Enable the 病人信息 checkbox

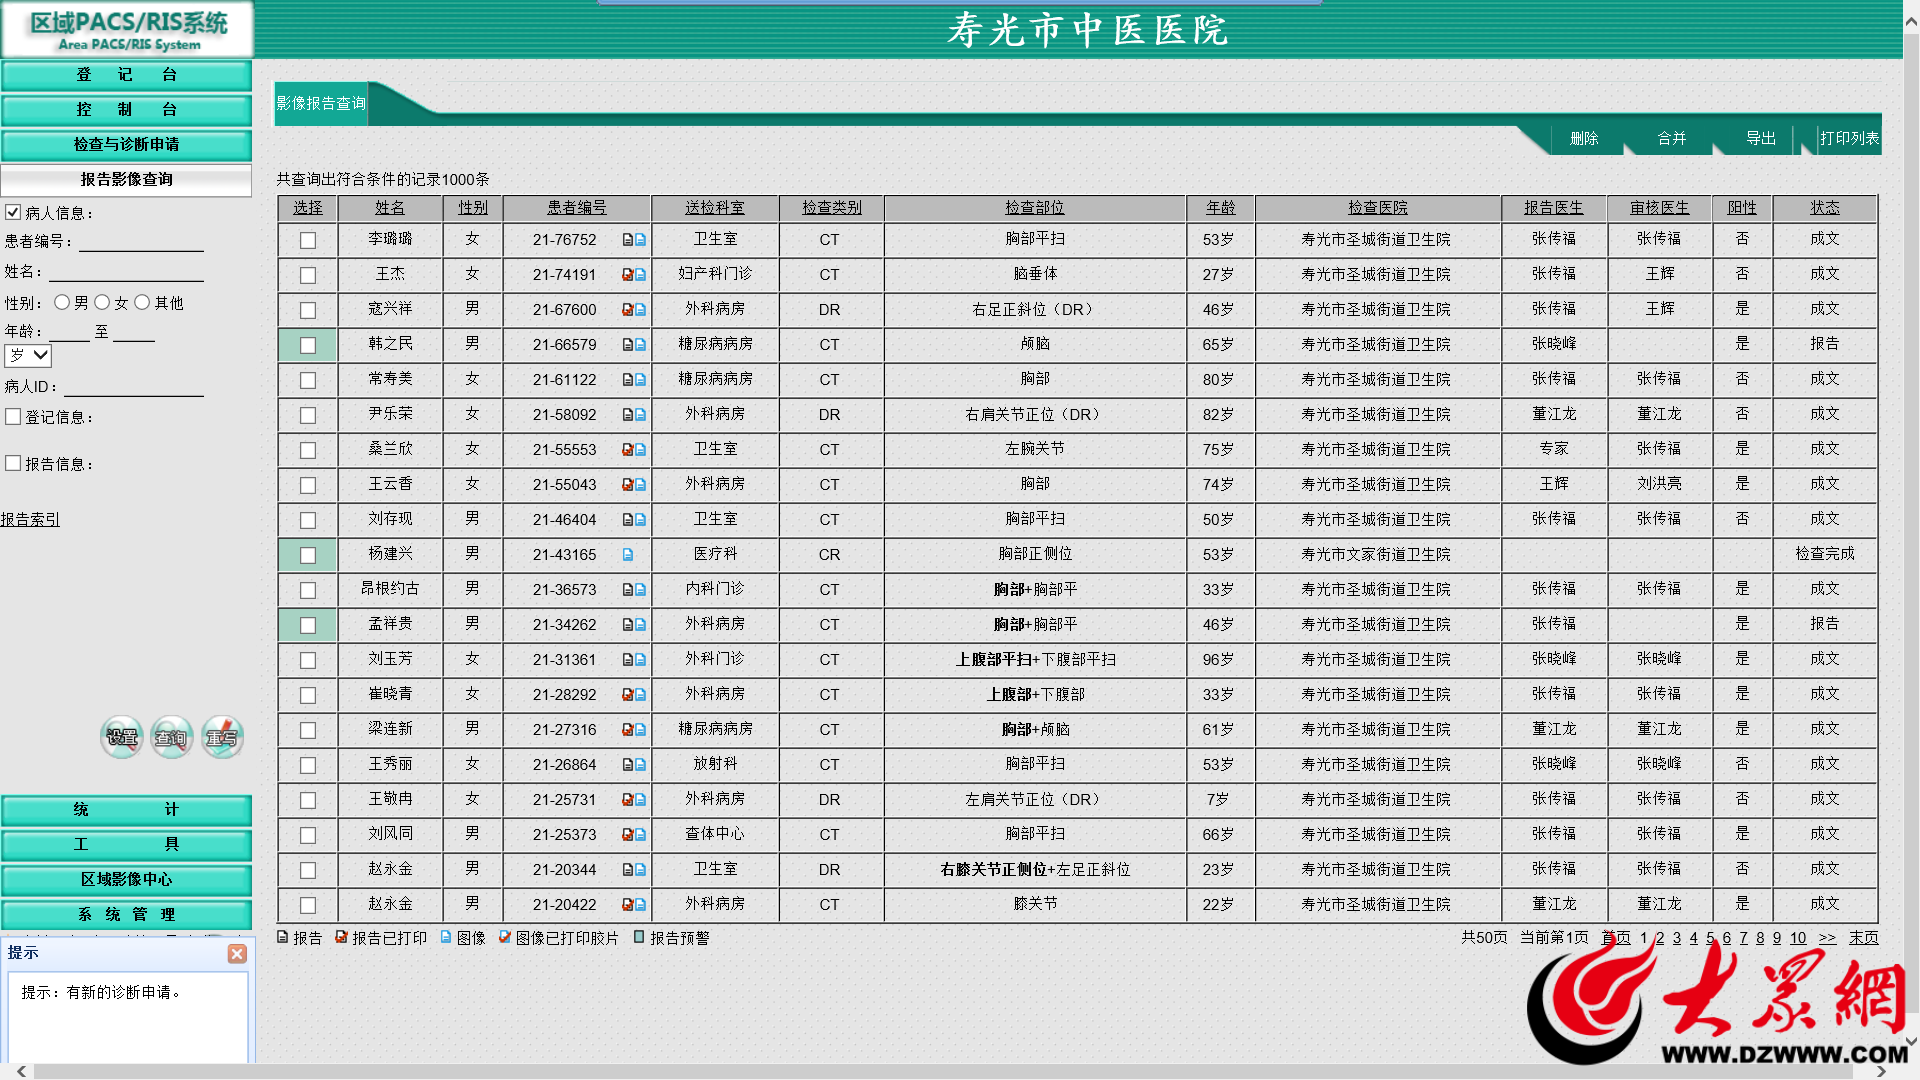12,212
